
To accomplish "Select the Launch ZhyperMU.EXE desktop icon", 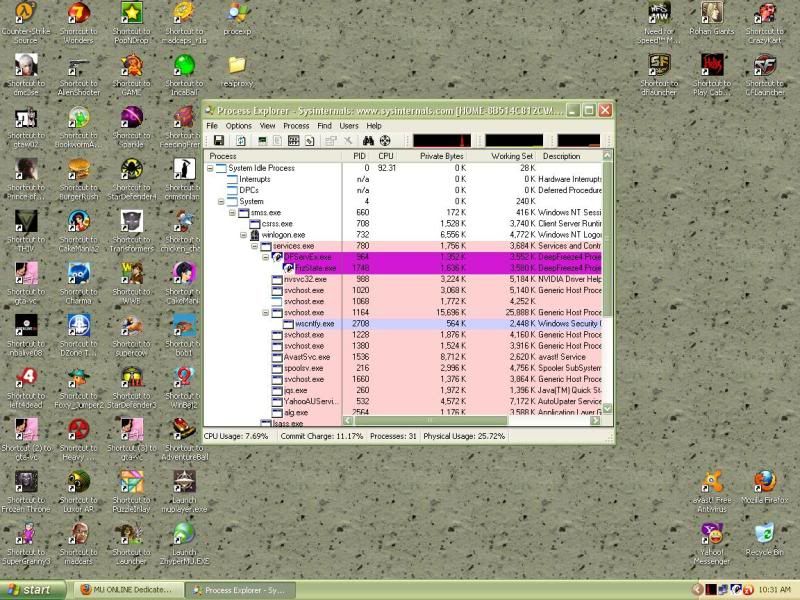I will pyautogui.click(x=184, y=544).
